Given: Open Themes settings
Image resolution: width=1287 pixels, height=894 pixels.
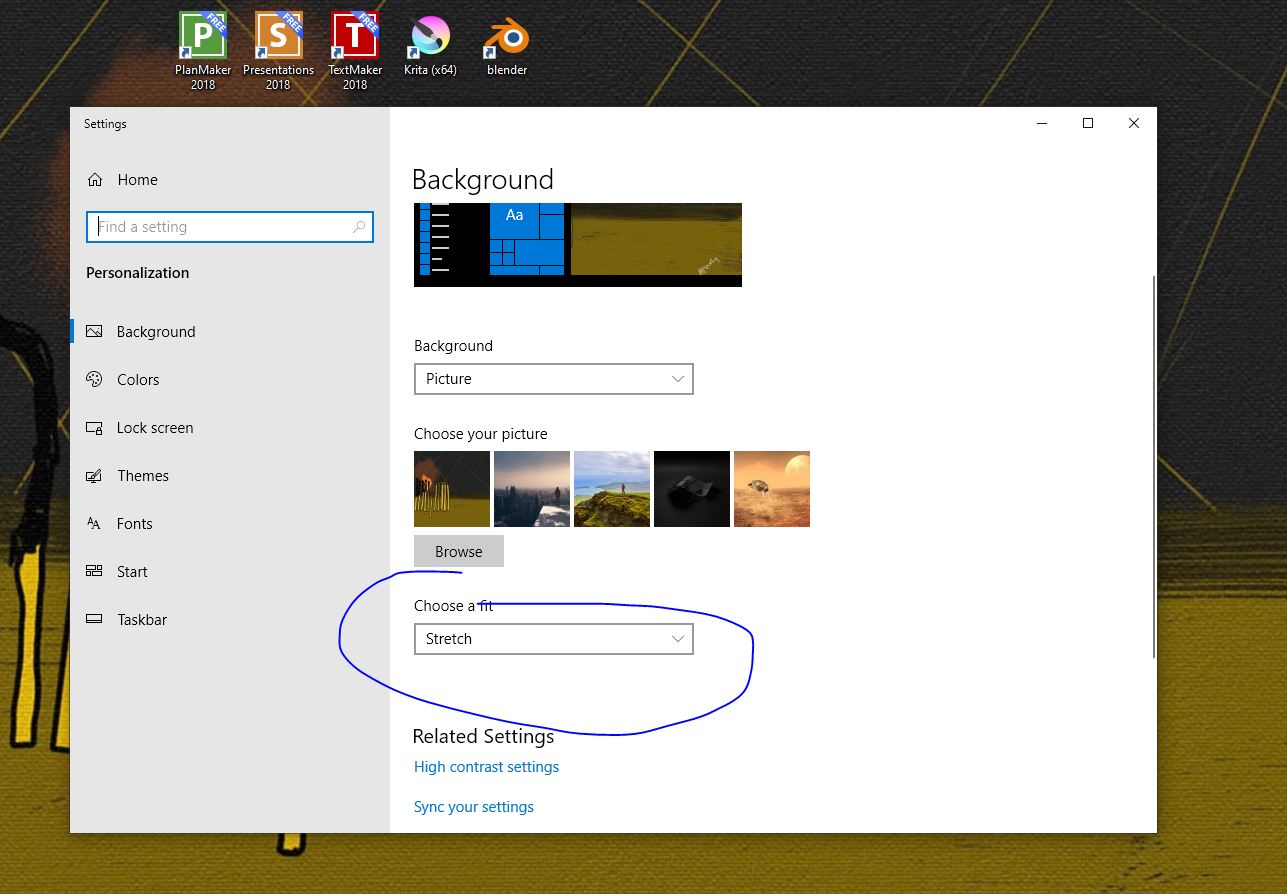Looking at the screenshot, I should point(142,475).
